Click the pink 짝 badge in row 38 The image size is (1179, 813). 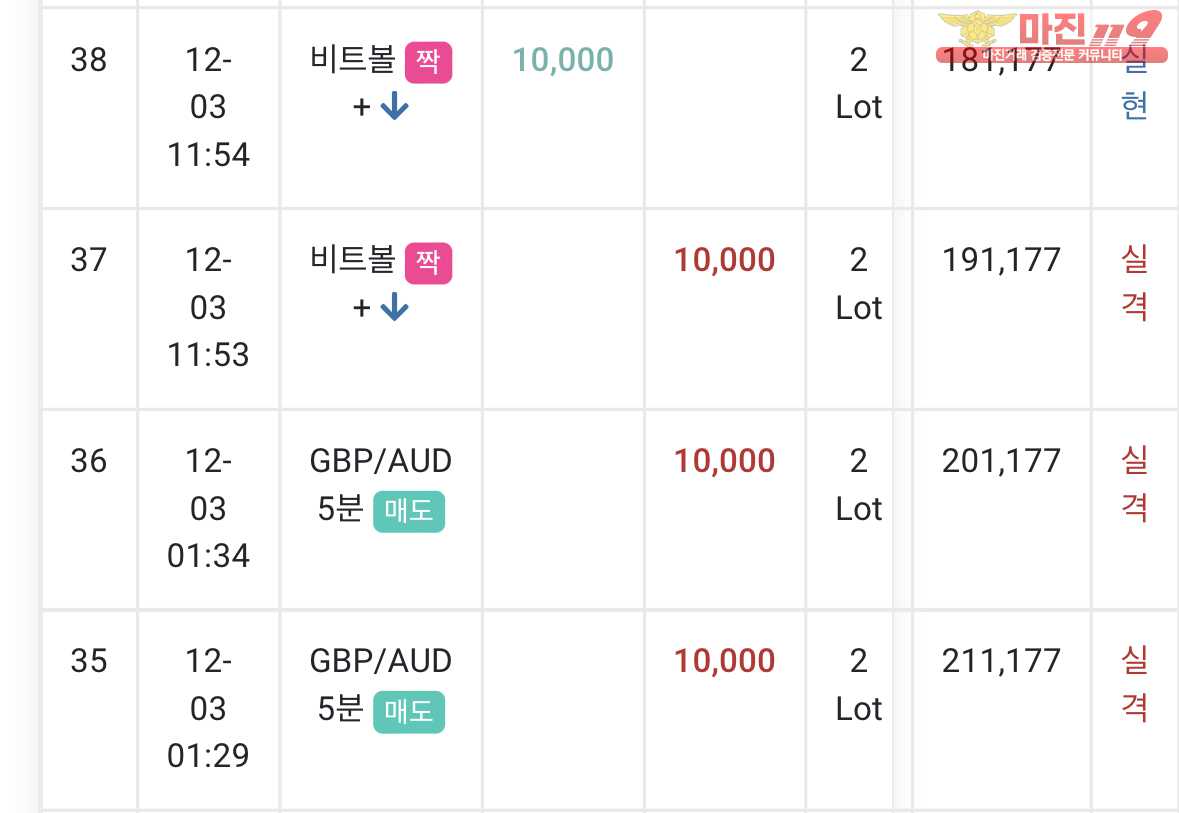click(428, 62)
